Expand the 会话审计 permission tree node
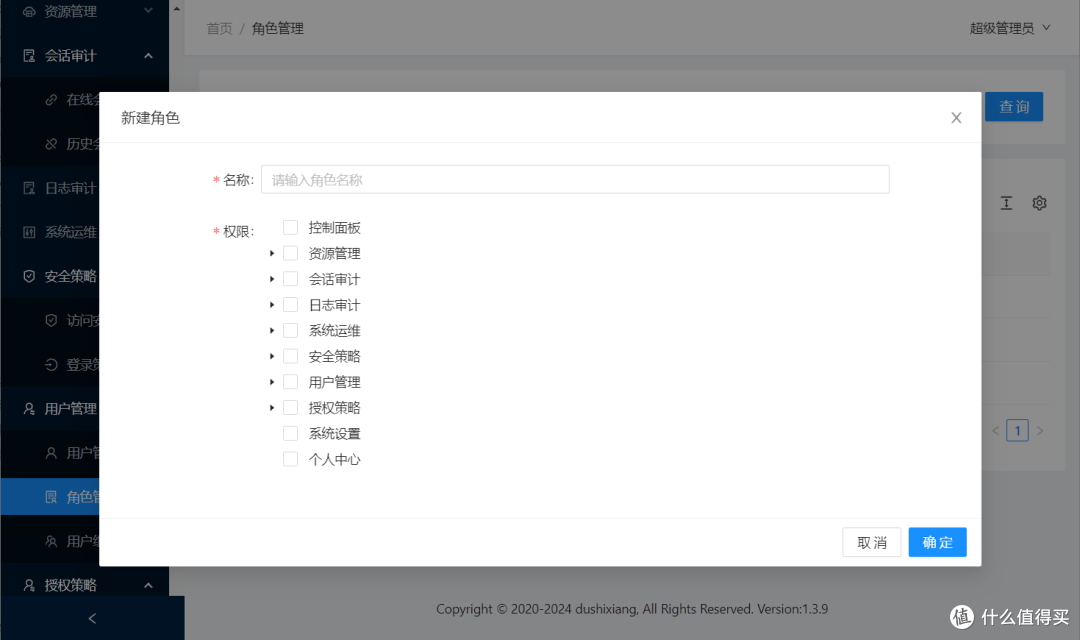Viewport: 1080px width, 640px height. (272, 279)
